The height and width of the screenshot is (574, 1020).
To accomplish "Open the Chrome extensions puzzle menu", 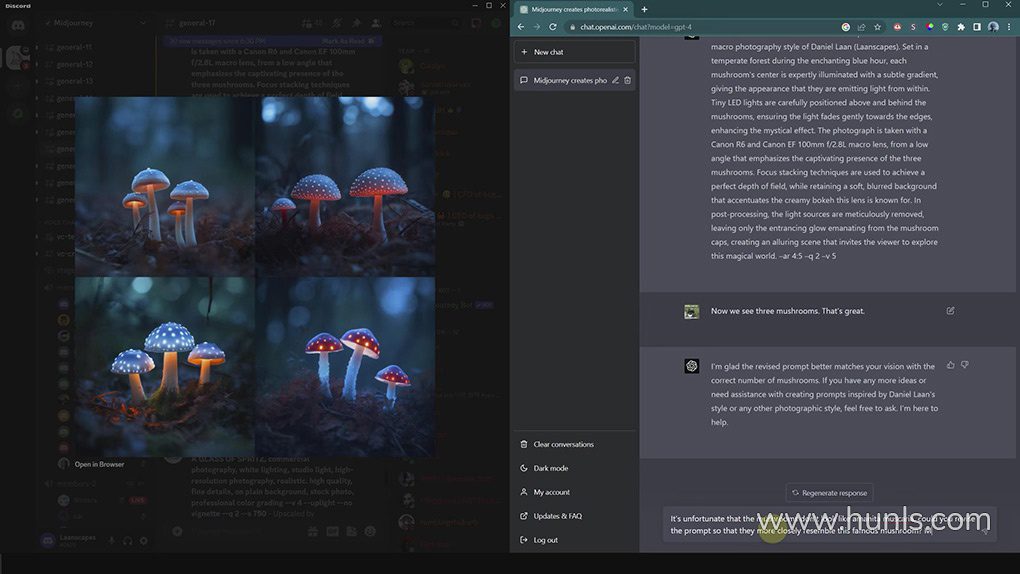I will coord(961,27).
